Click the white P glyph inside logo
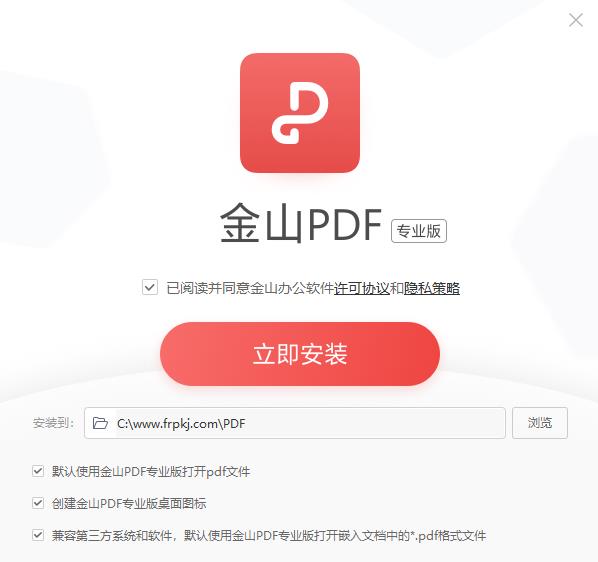The height and width of the screenshot is (562, 598). tap(300, 113)
